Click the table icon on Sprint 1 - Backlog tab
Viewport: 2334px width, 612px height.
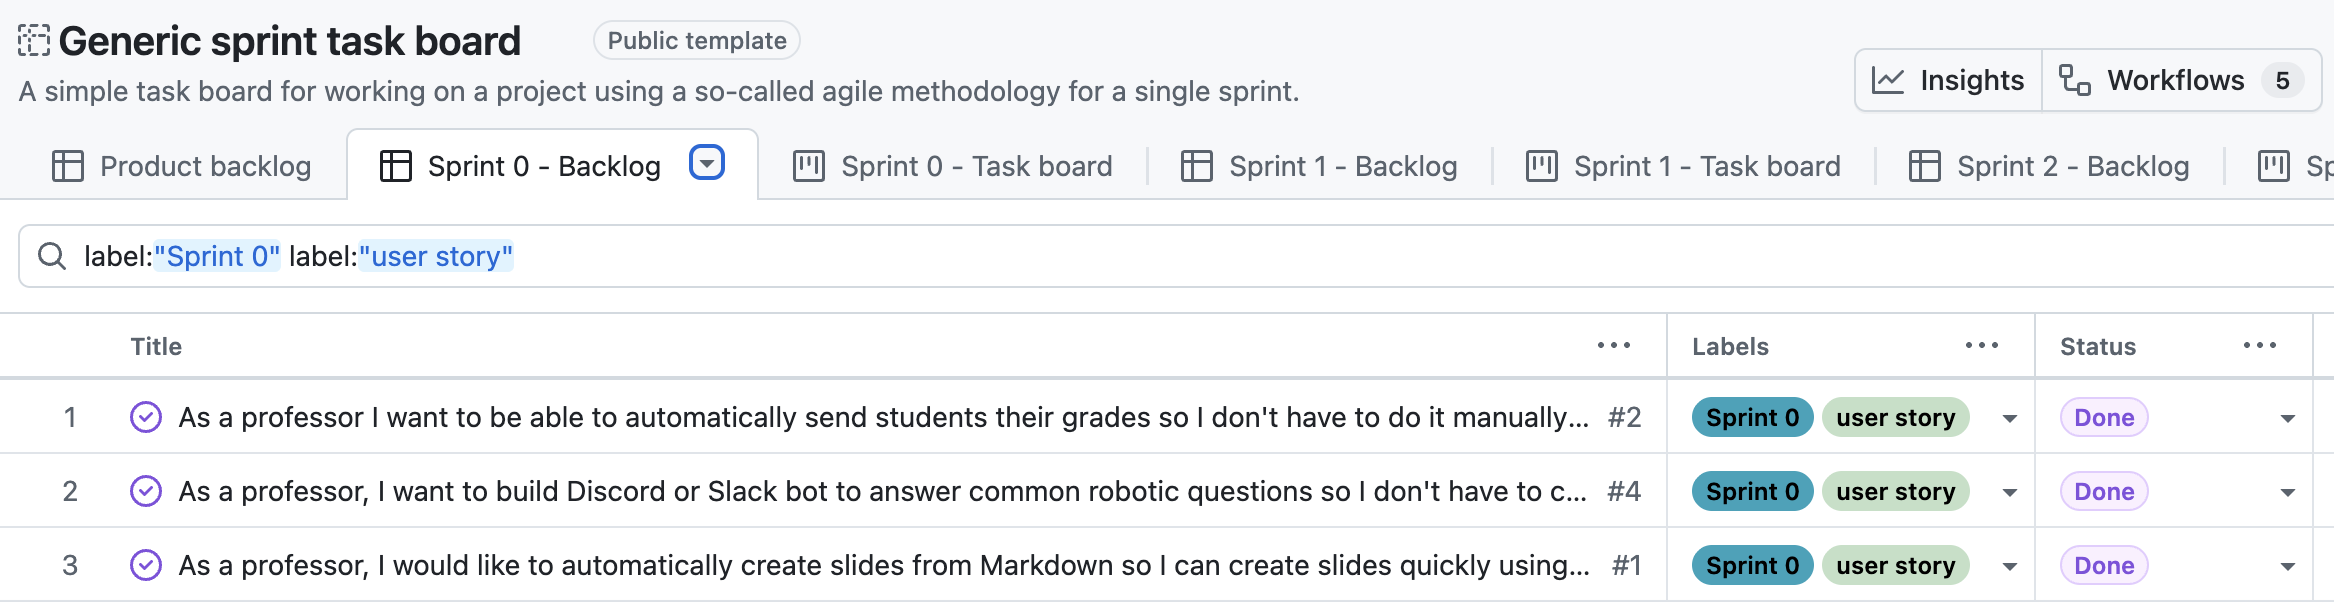(x=1197, y=165)
